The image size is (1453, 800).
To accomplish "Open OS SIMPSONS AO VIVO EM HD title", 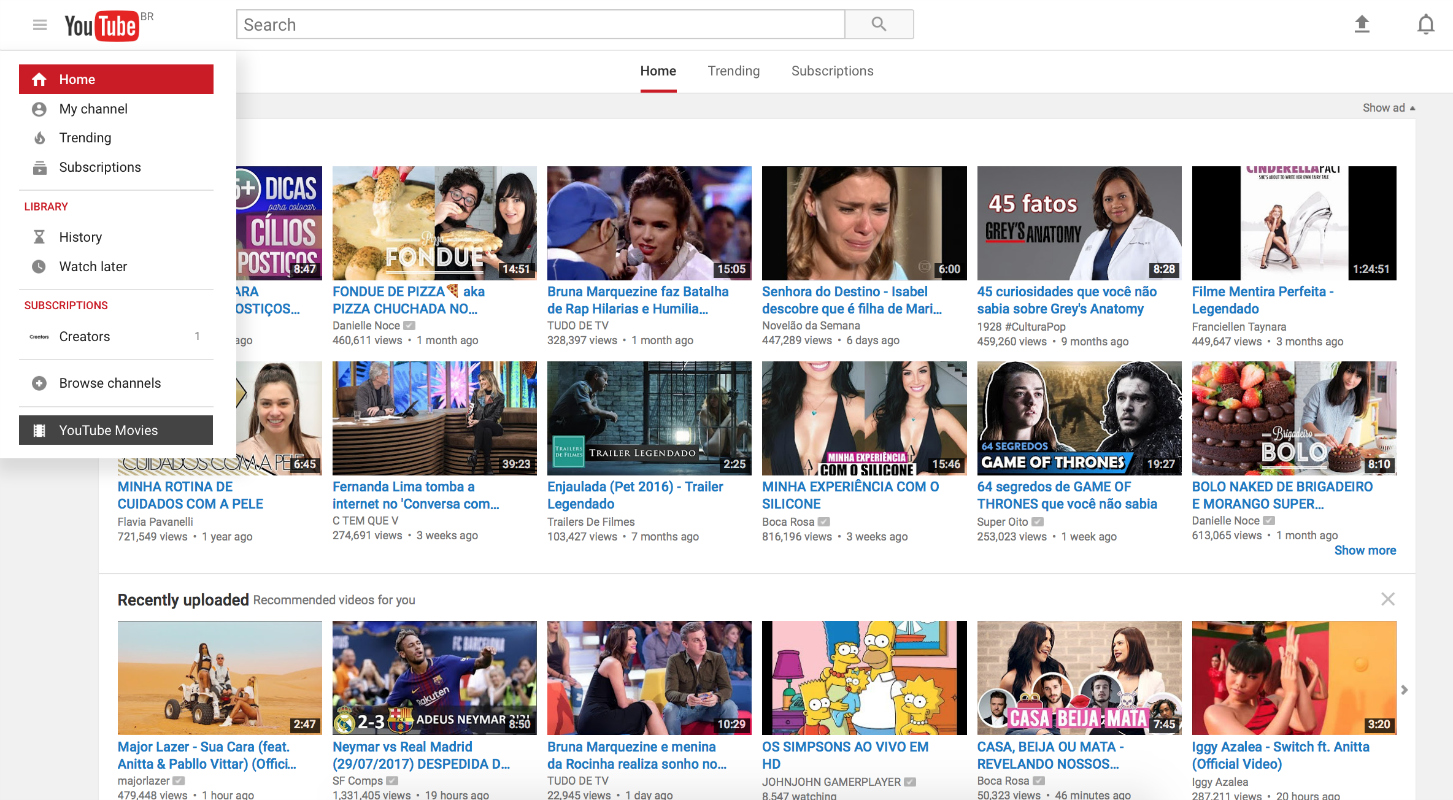I will point(845,755).
